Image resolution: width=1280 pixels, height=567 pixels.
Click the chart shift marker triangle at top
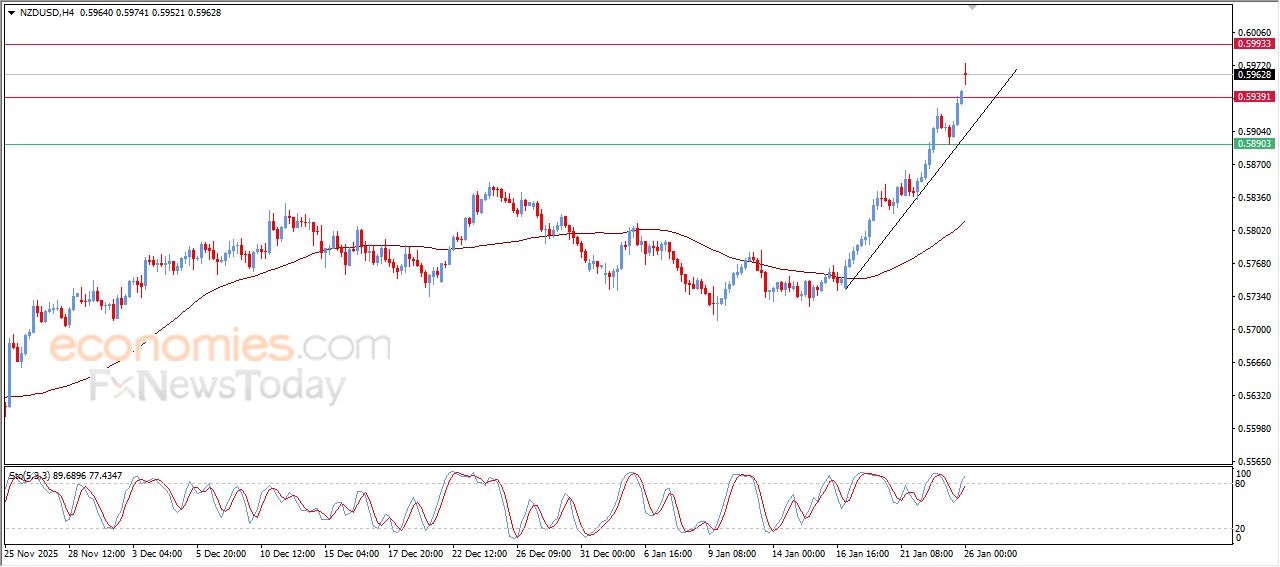pyautogui.click(x=972, y=7)
